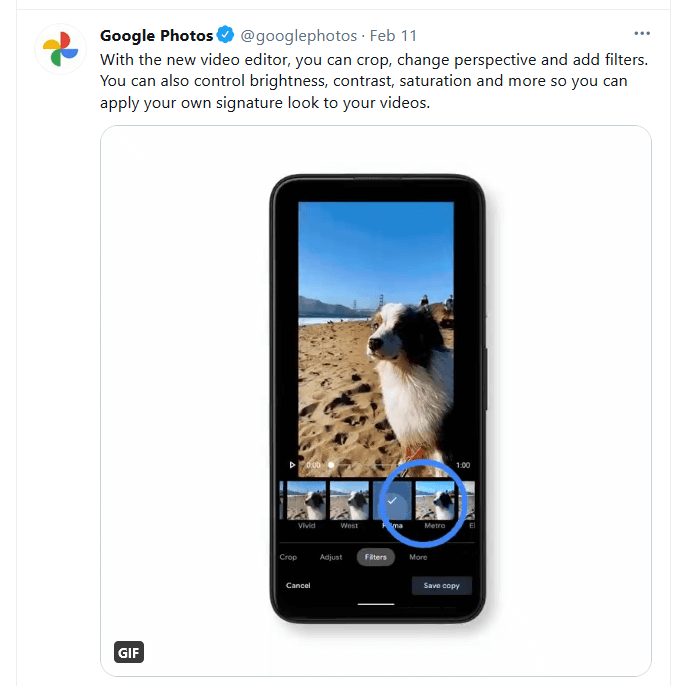
Task: Open the Feb 11 tweet timestamp
Action: (393, 35)
